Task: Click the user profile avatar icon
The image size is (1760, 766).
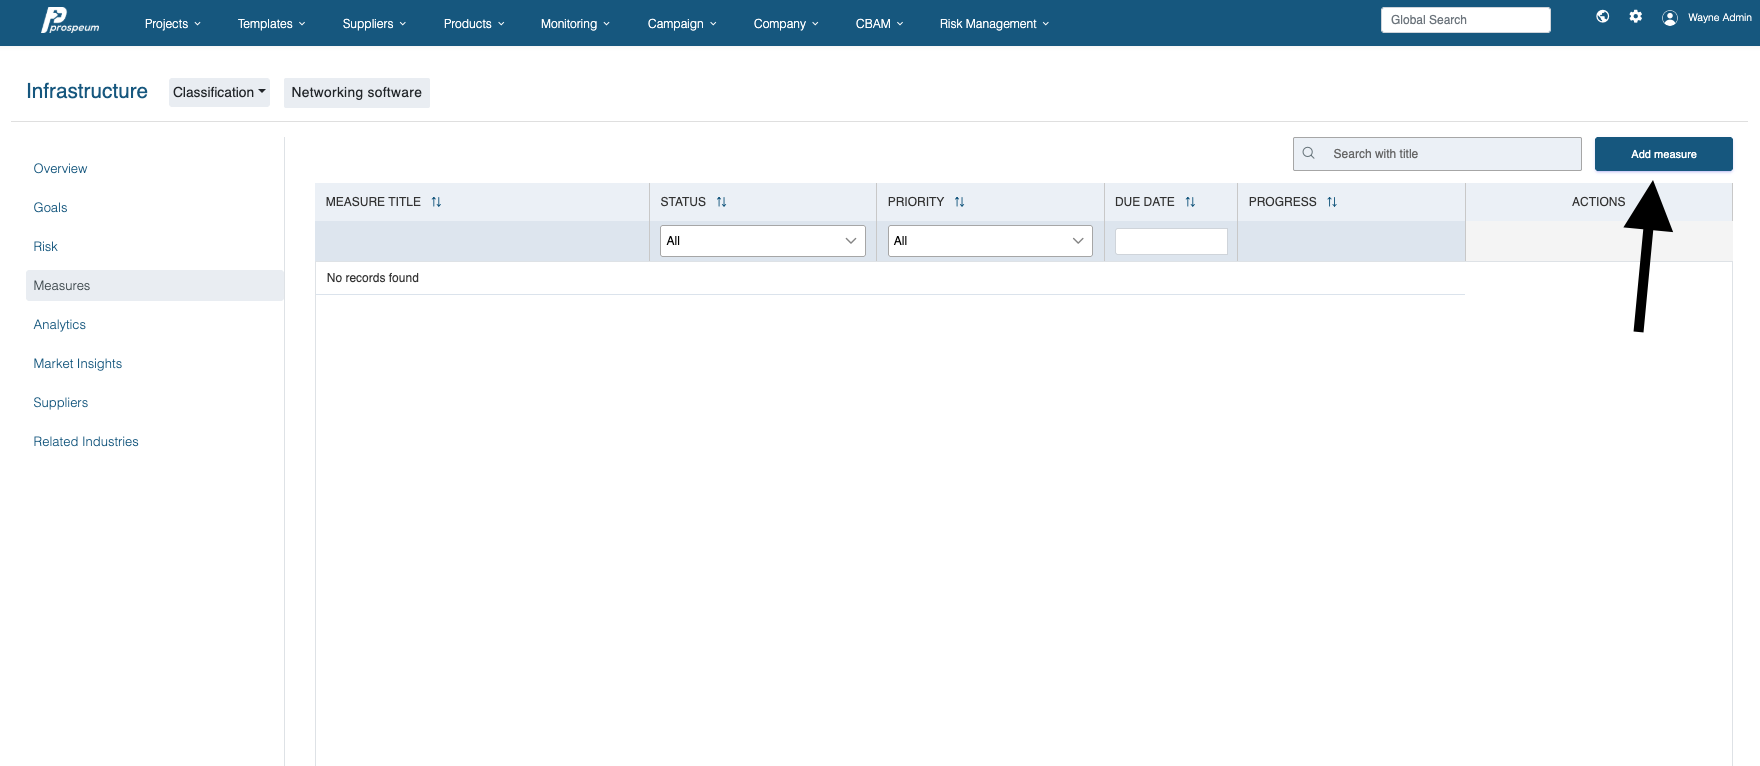Action: [1670, 17]
